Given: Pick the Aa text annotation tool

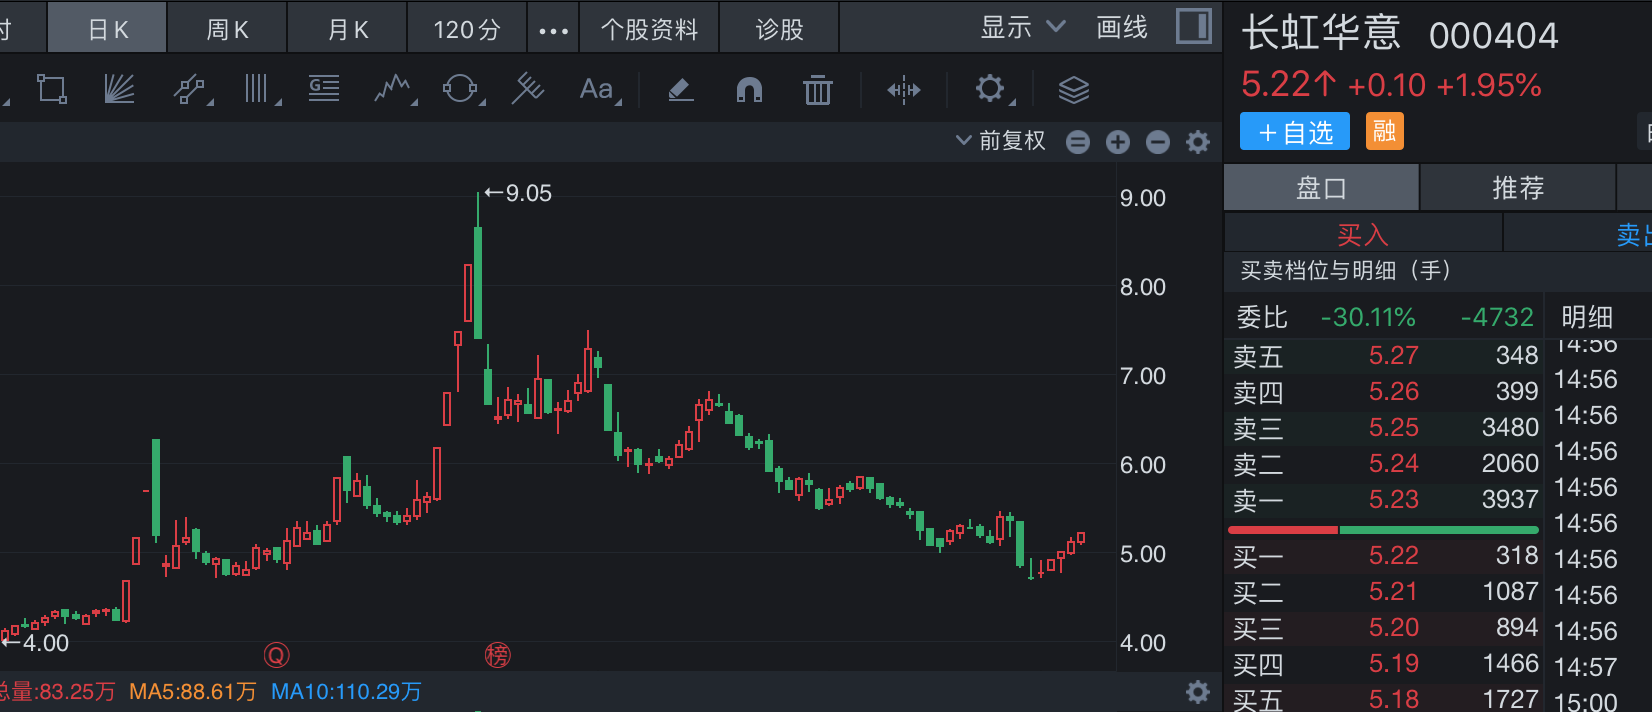Looking at the screenshot, I should pos(597,90).
